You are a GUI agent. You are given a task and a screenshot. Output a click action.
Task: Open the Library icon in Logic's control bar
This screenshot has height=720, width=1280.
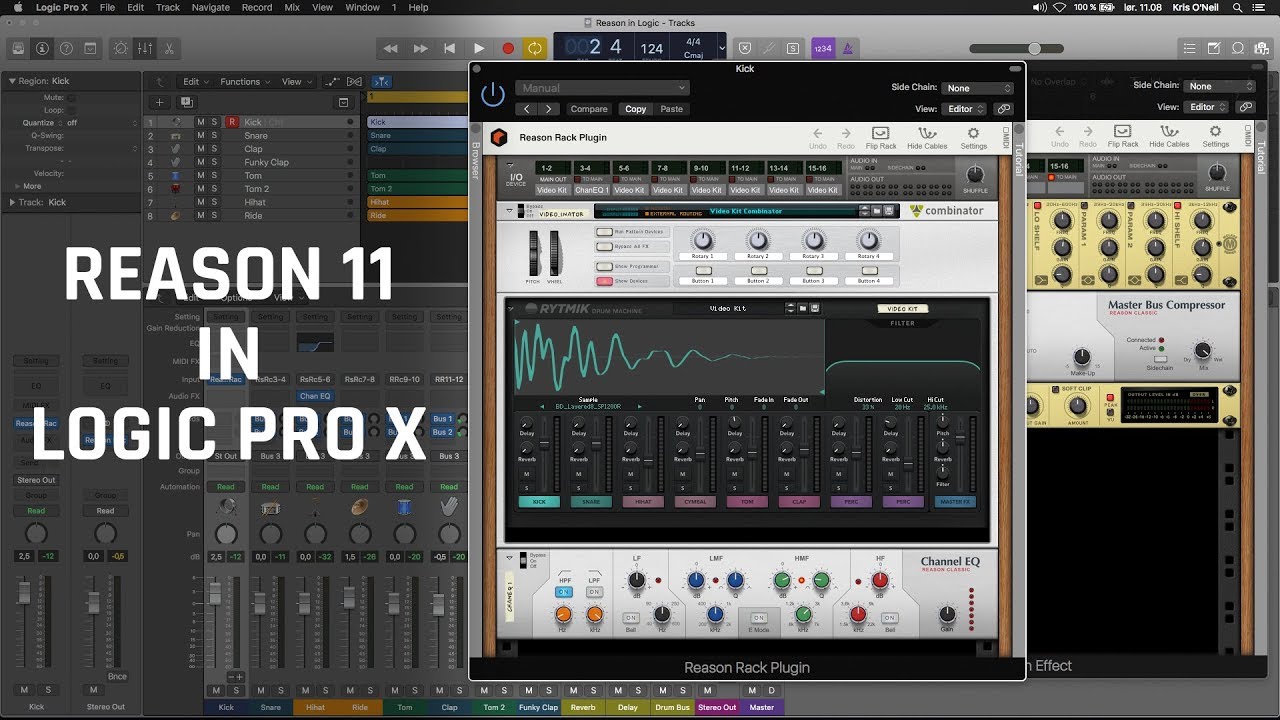(18, 48)
